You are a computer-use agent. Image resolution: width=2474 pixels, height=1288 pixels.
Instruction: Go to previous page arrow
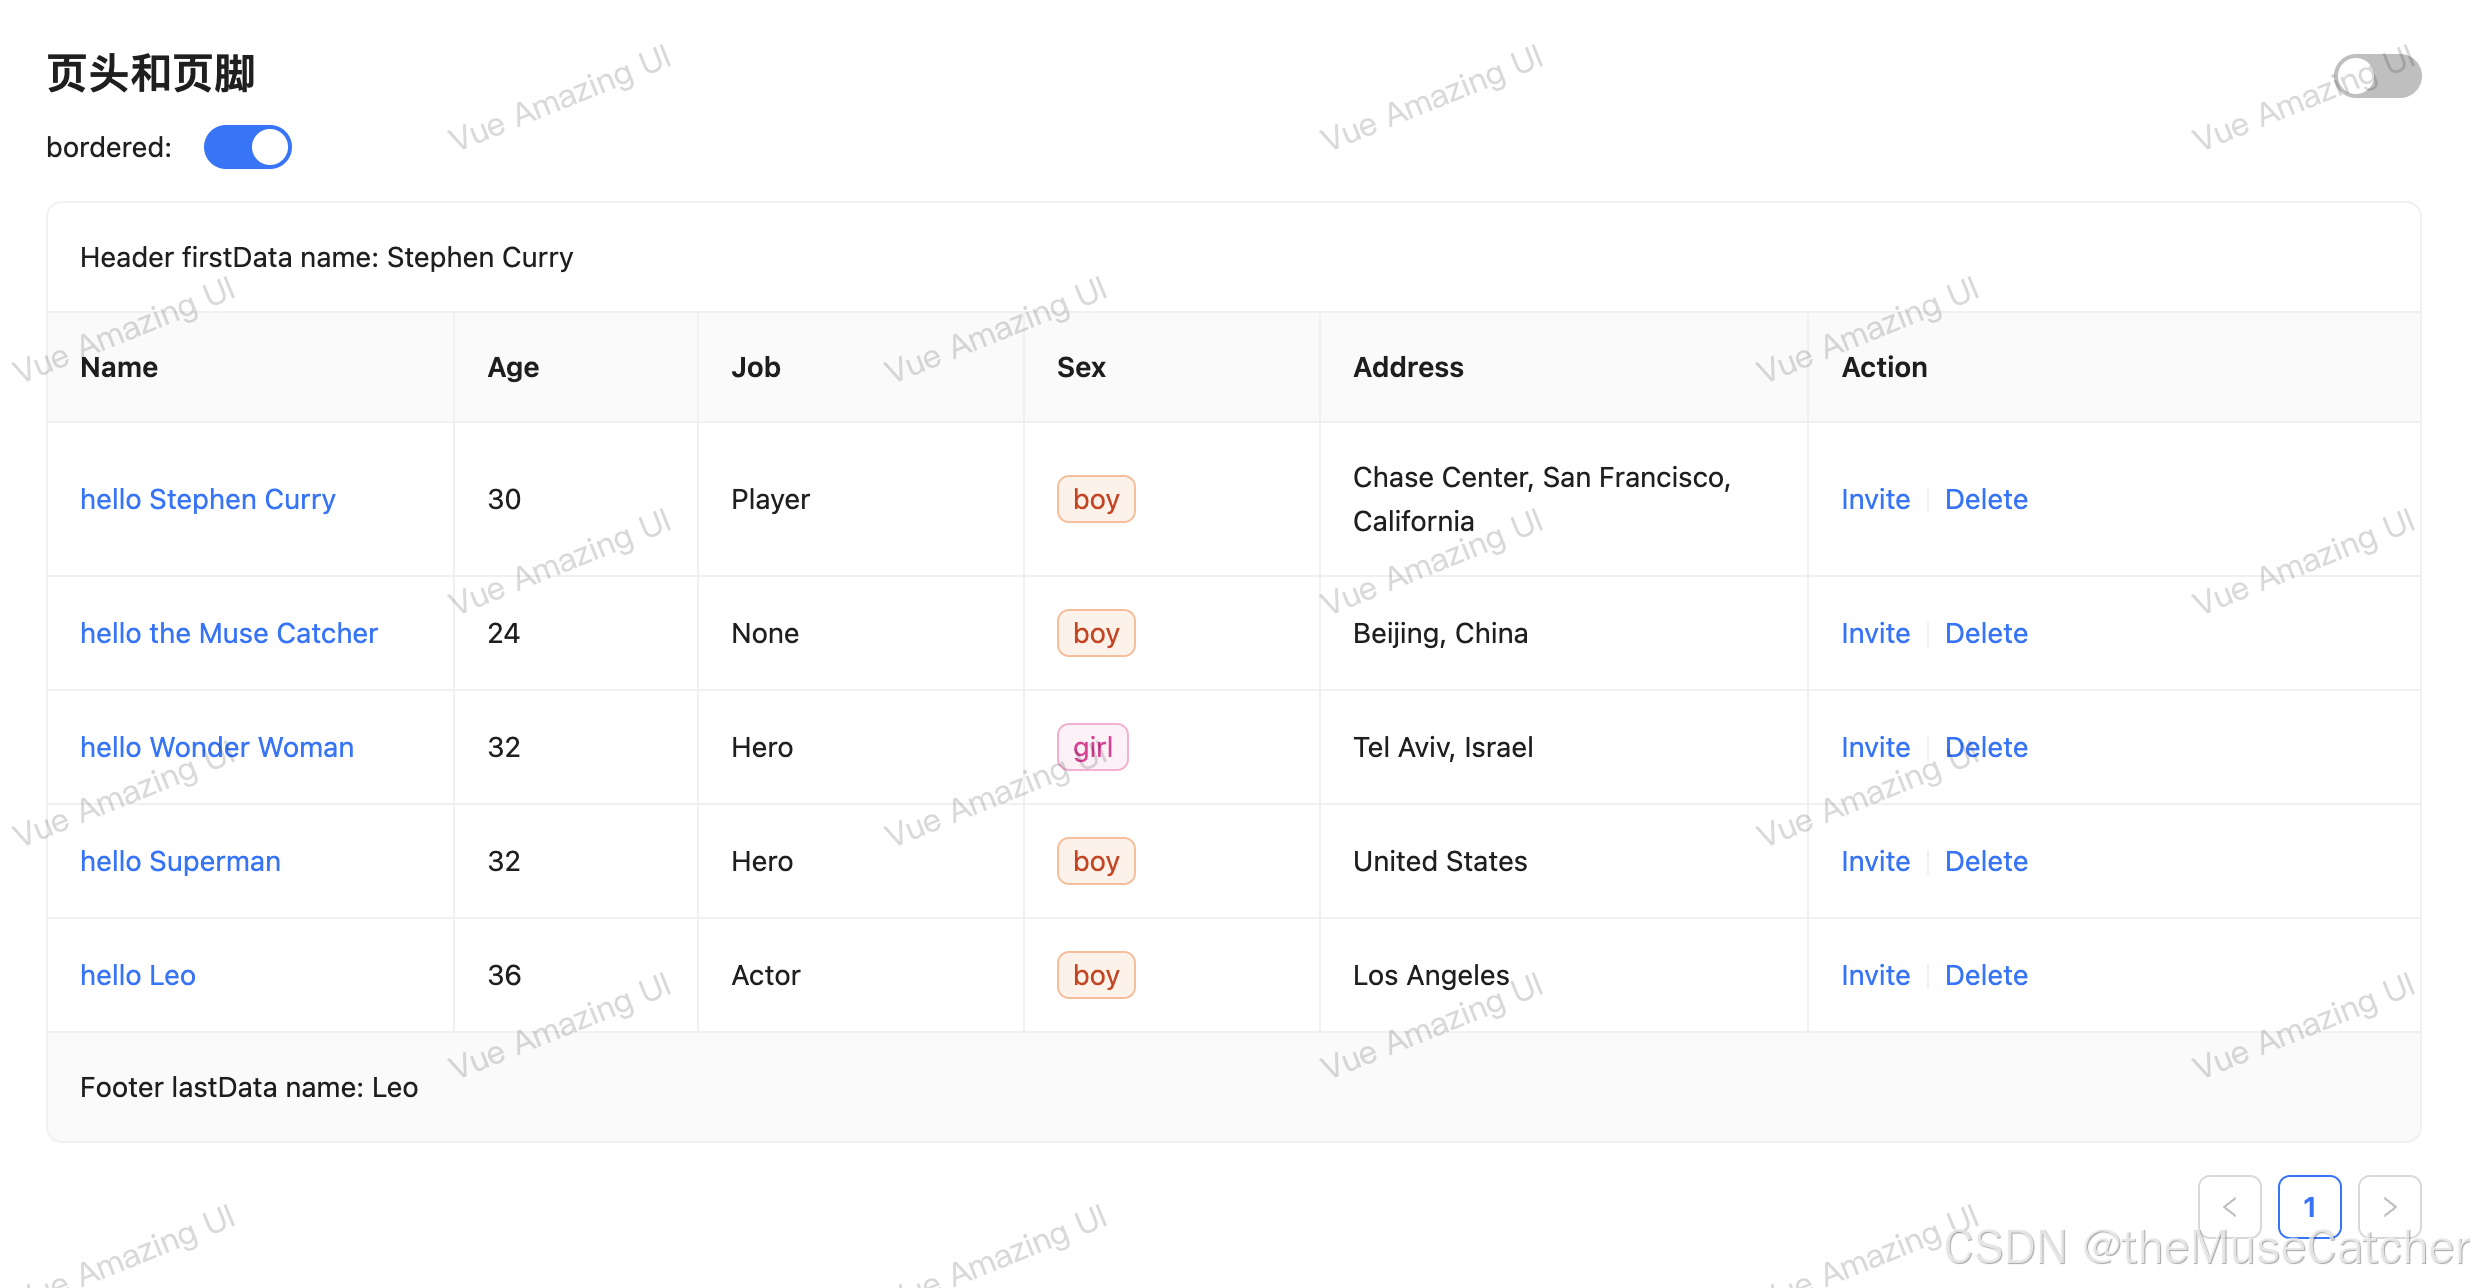(x=2229, y=1207)
